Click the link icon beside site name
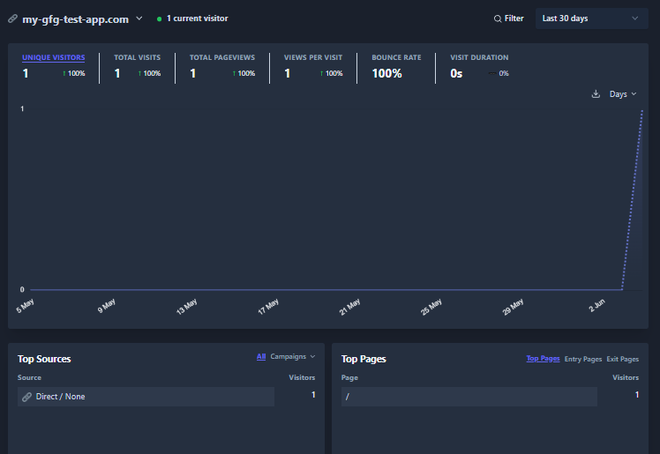 click(13, 19)
